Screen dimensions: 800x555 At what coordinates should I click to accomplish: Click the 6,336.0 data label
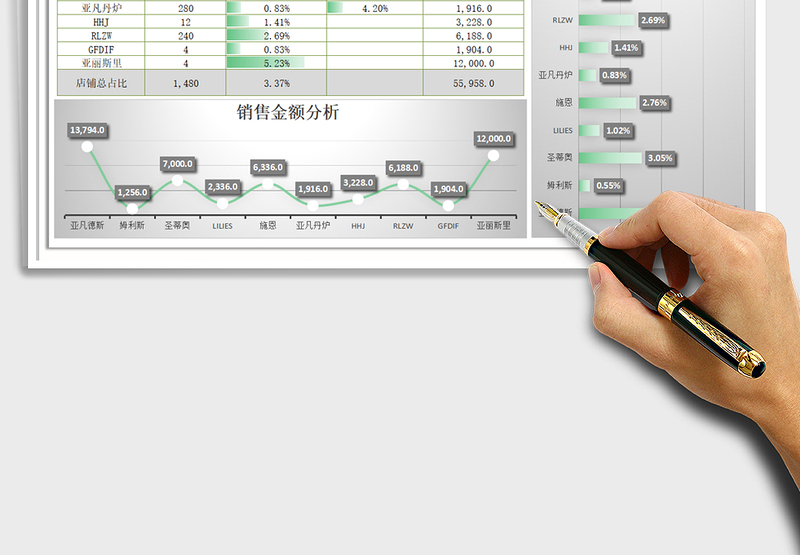click(x=268, y=167)
